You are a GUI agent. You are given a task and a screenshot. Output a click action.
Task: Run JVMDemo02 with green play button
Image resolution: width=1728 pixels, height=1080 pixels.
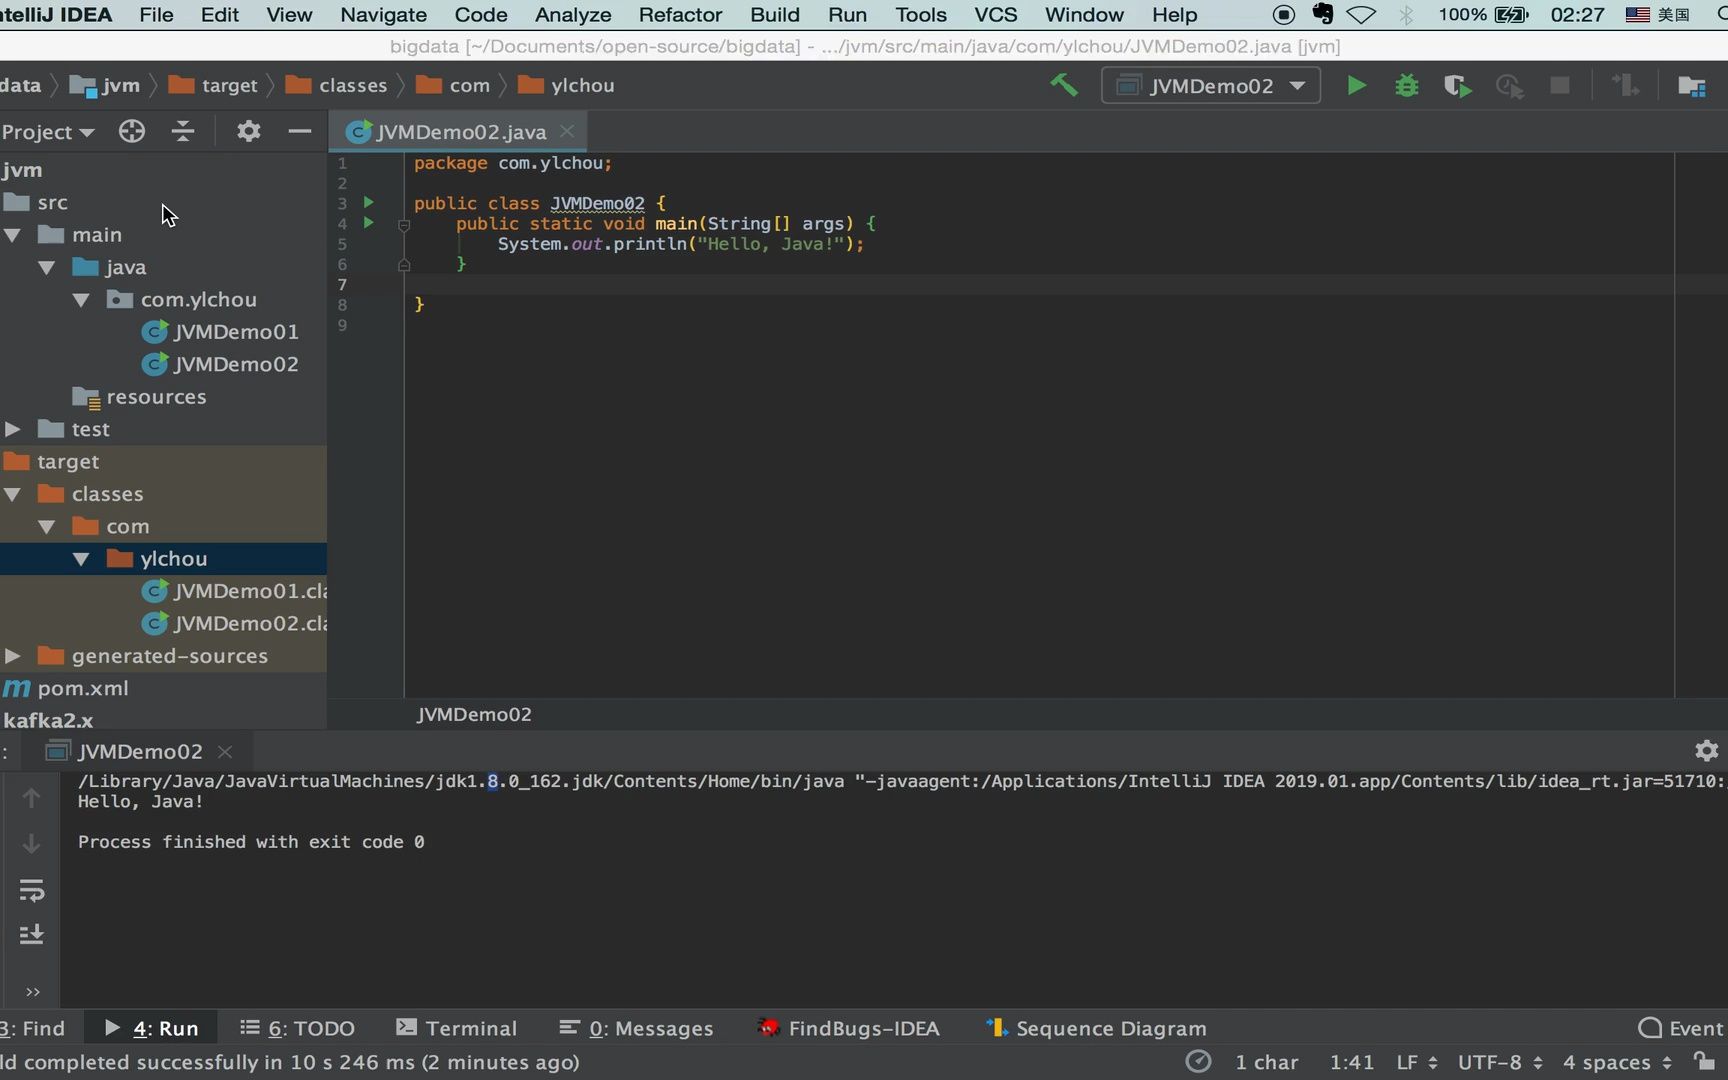(x=1356, y=86)
